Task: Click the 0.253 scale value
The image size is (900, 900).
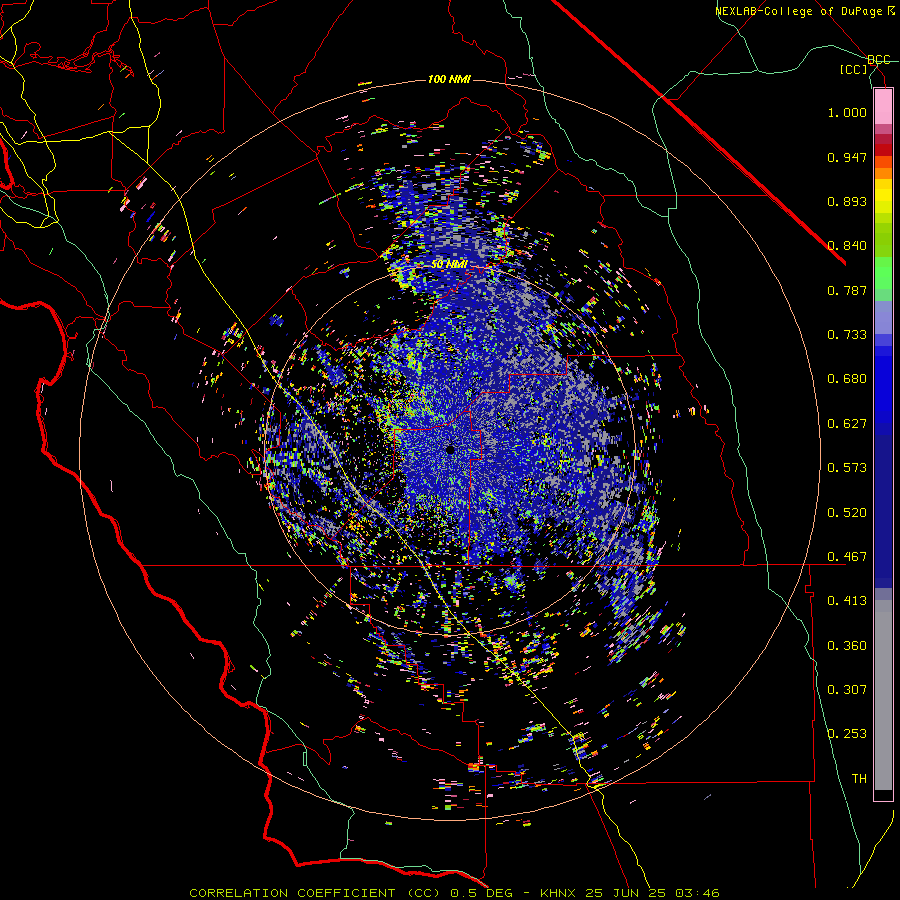Action: 847,734
